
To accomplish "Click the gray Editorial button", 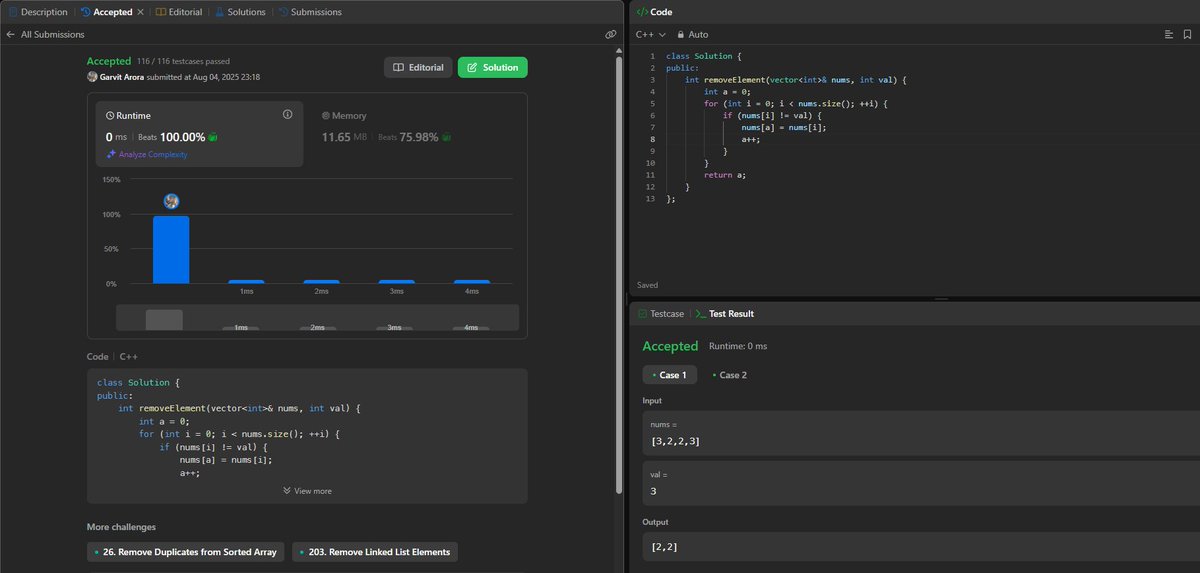I will pos(418,67).
